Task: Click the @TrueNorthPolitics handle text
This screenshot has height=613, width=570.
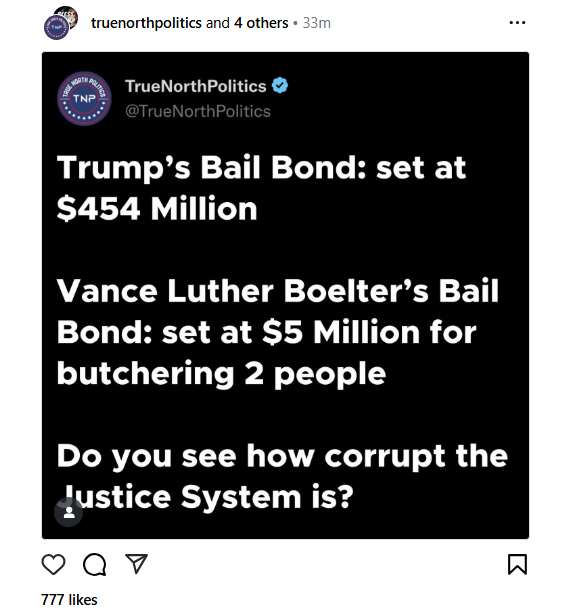Action: tap(198, 111)
